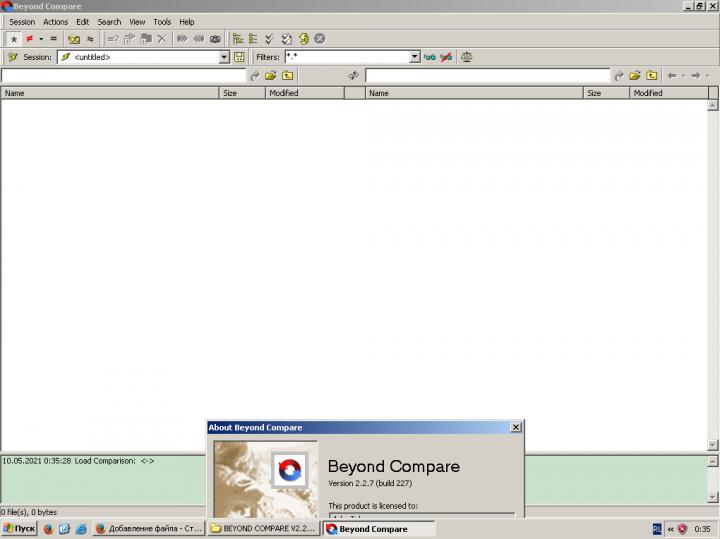This screenshot has width=720, height=539.
Task: Click the Comparison Control scales icon
Action: [x=467, y=57]
